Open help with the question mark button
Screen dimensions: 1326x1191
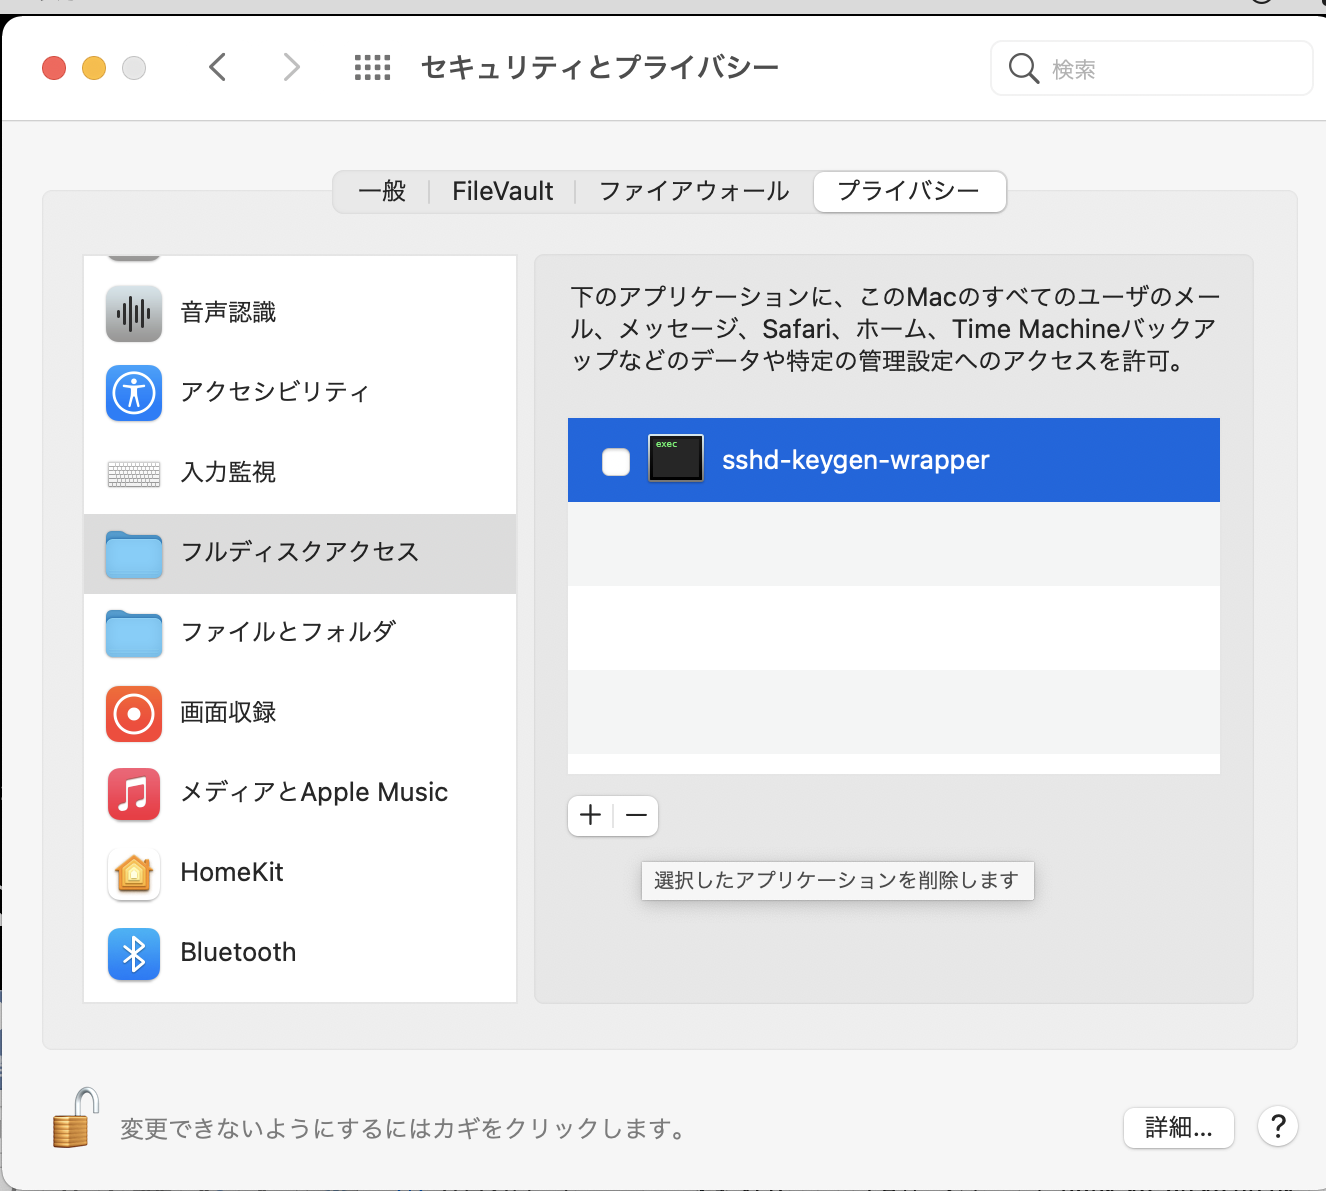1278,1126
